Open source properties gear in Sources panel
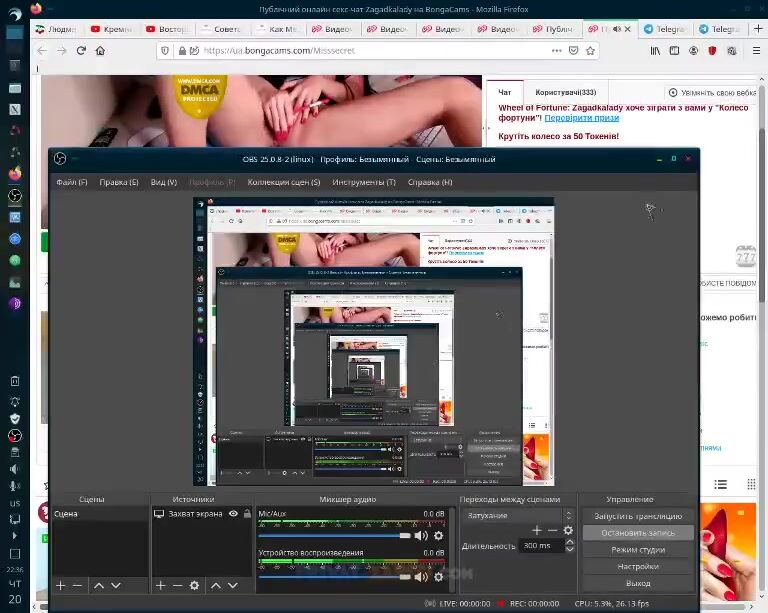 click(x=194, y=585)
